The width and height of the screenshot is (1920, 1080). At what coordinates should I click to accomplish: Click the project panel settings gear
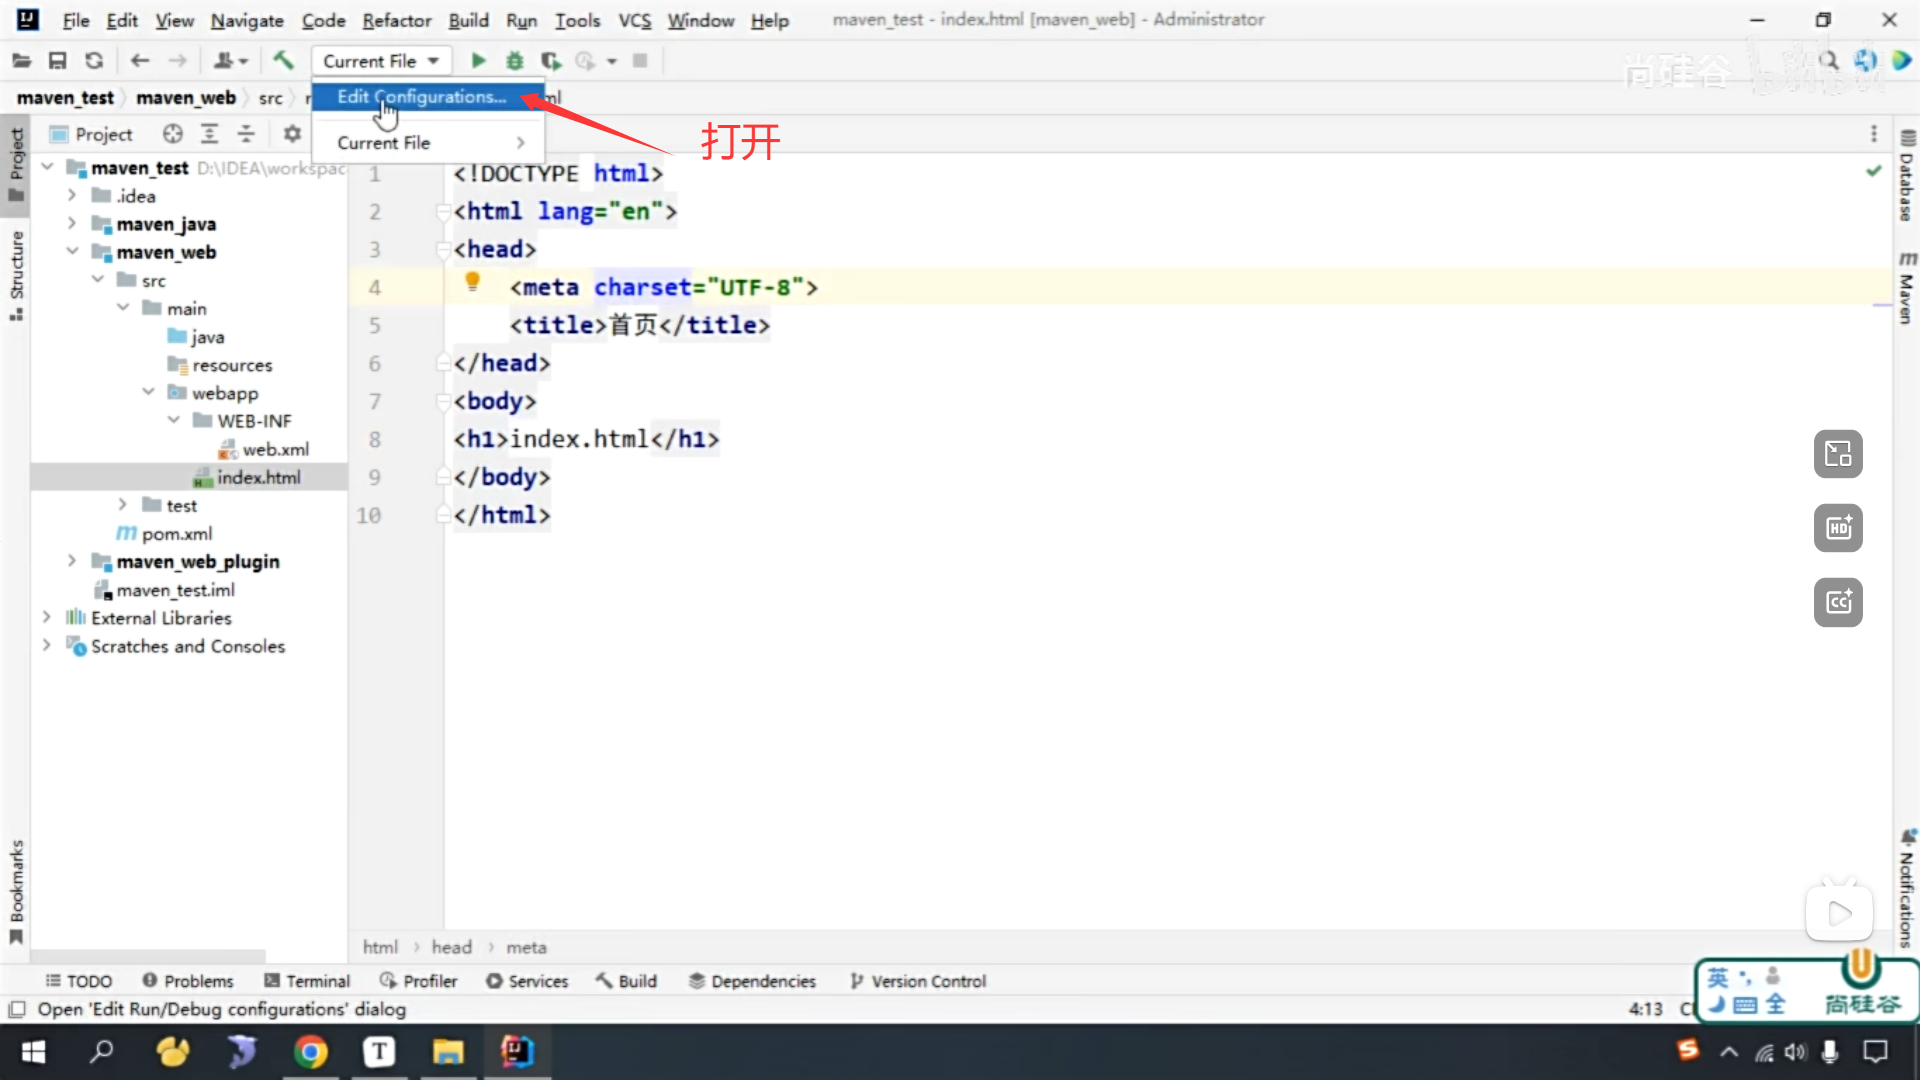click(292, 134)
